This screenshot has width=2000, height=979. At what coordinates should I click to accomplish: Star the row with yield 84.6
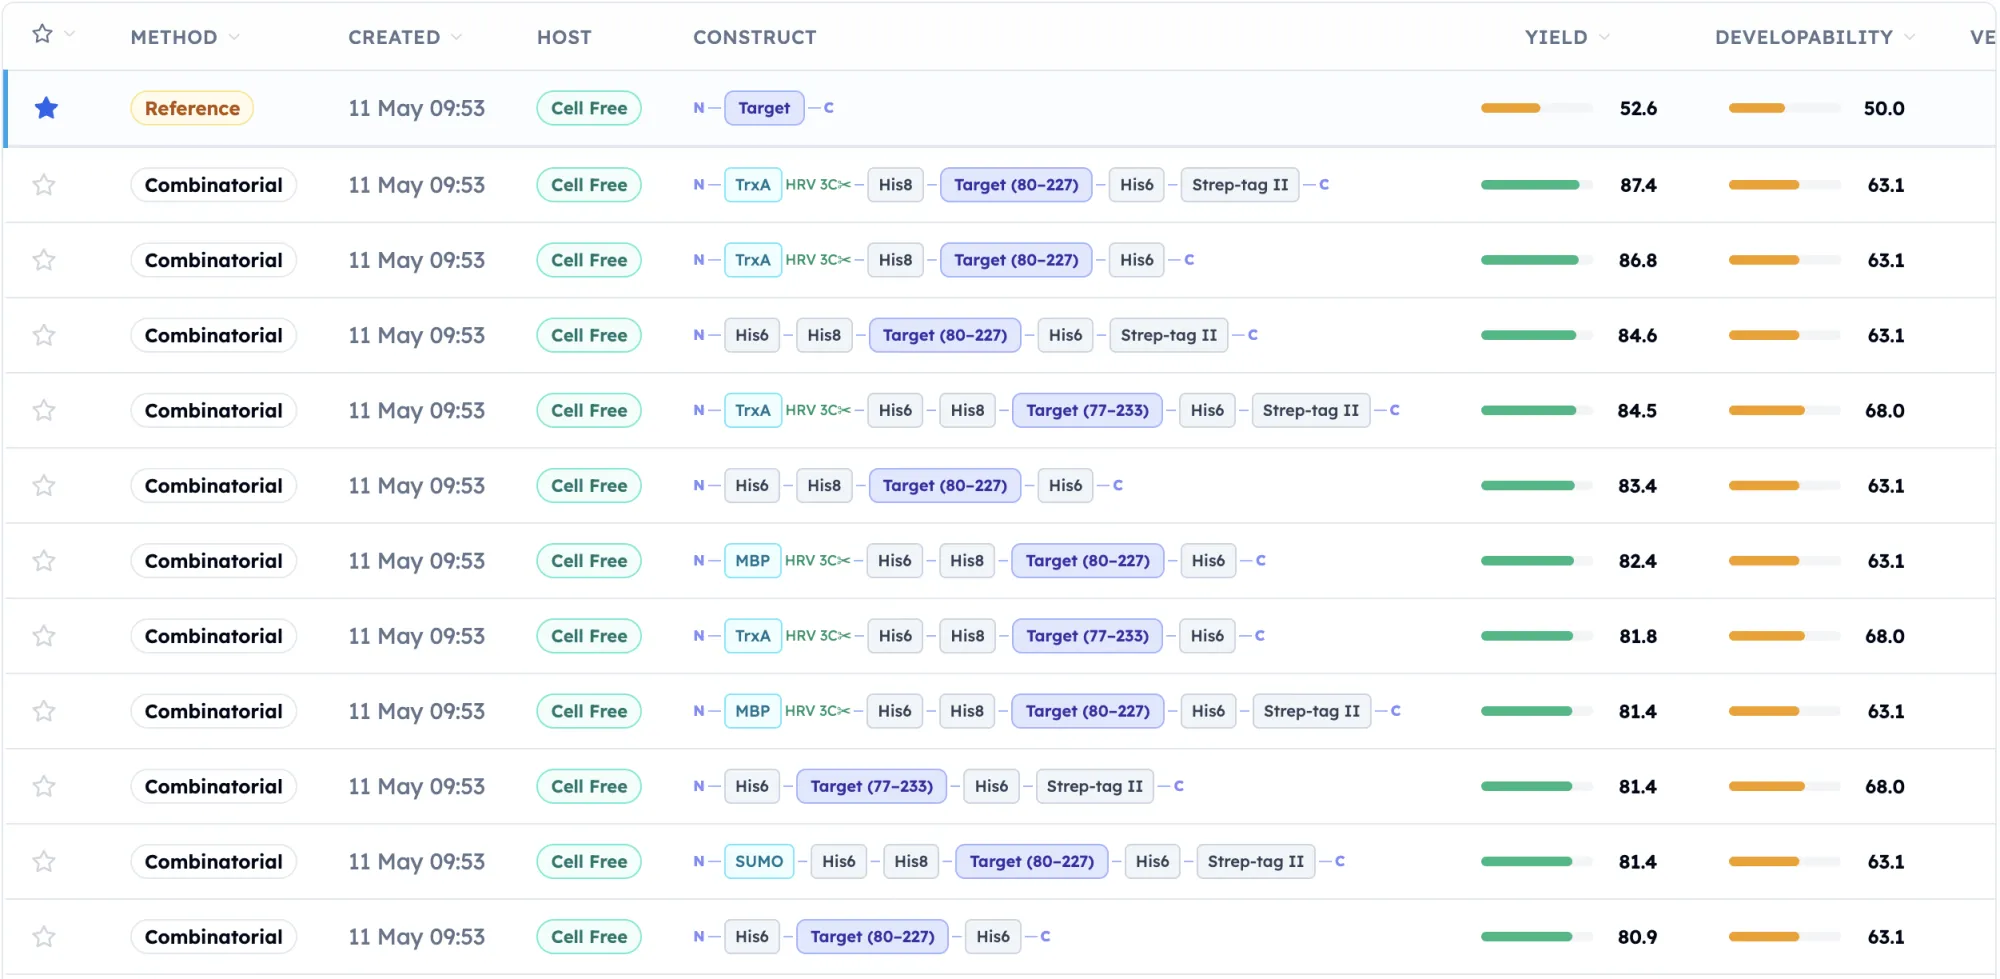click(x=44, y=335)
